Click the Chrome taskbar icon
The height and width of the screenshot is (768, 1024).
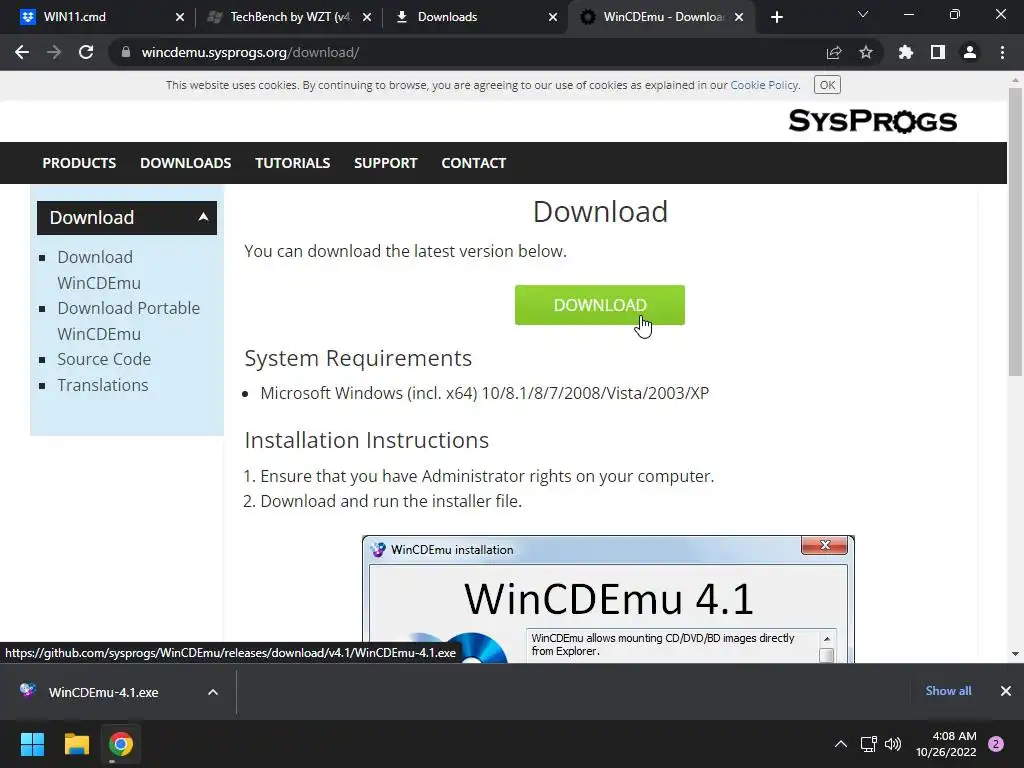[x=121, y=744]
